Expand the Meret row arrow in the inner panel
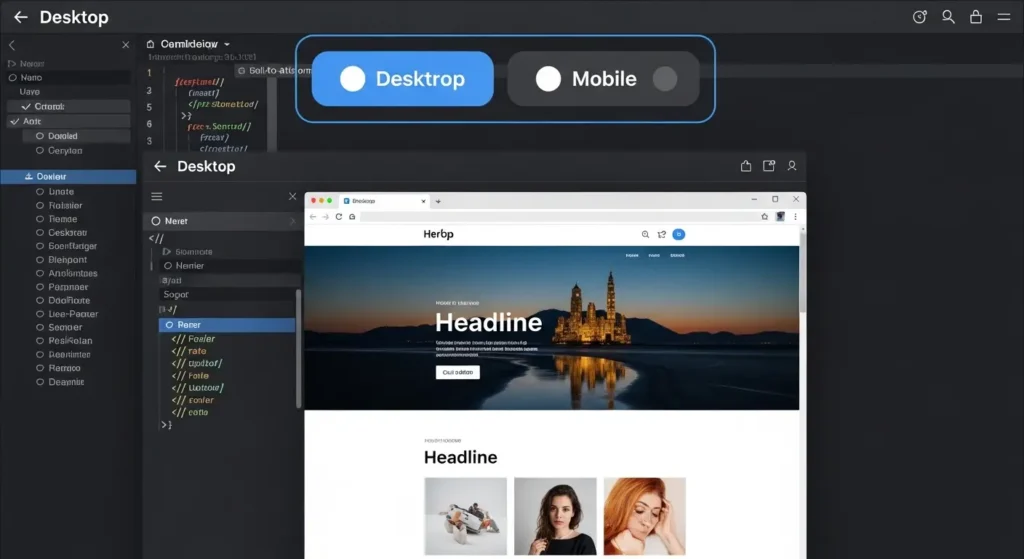 coord(291,221)
